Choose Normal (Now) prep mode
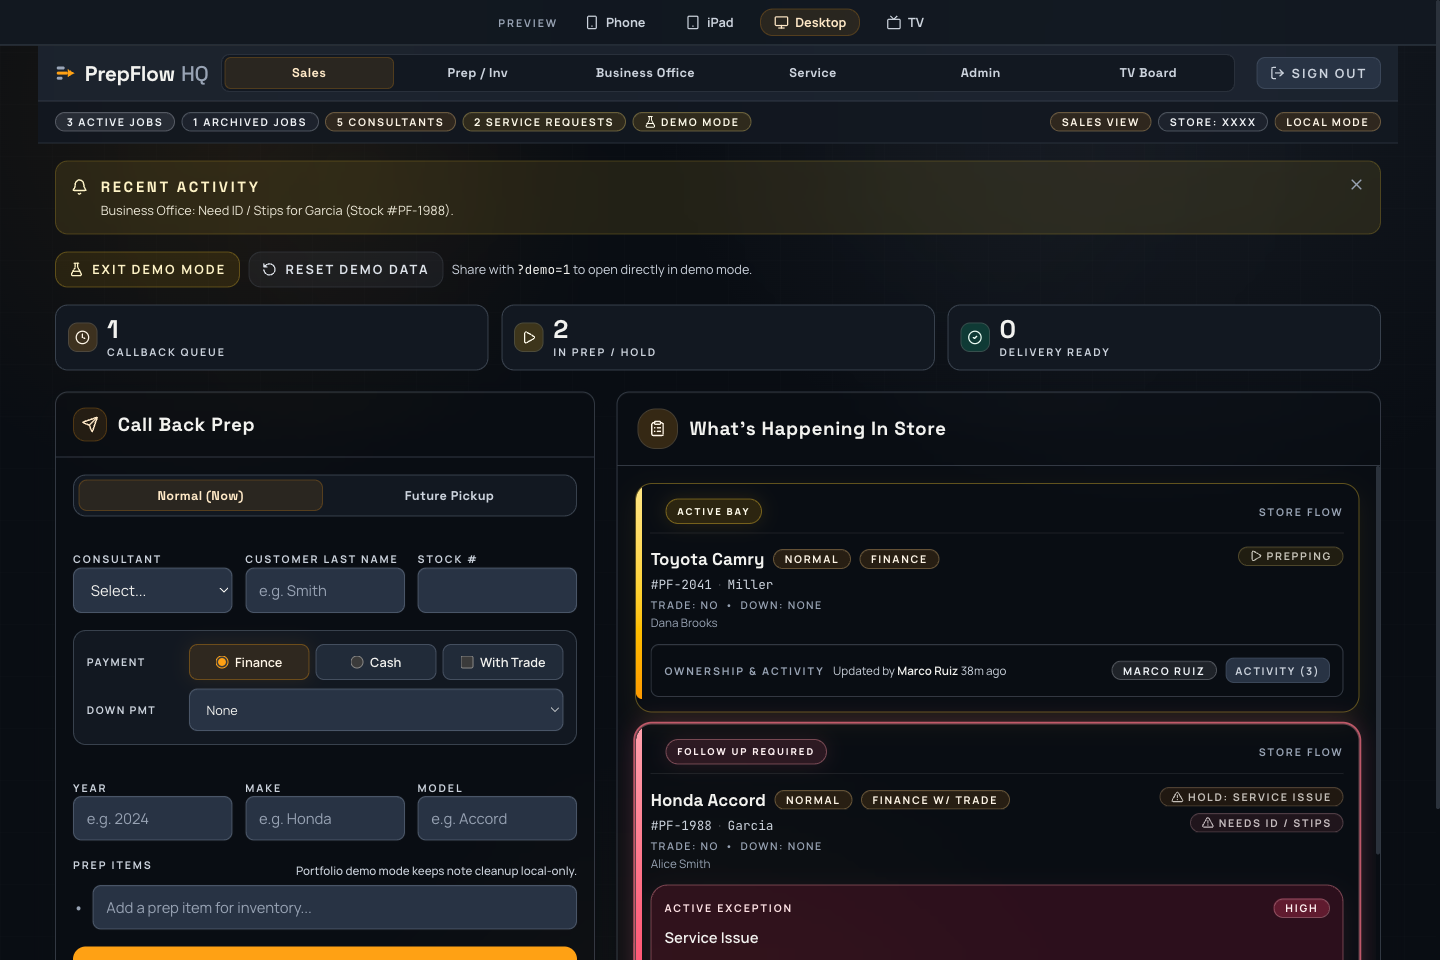1440x960 pixels. [200, 496]
